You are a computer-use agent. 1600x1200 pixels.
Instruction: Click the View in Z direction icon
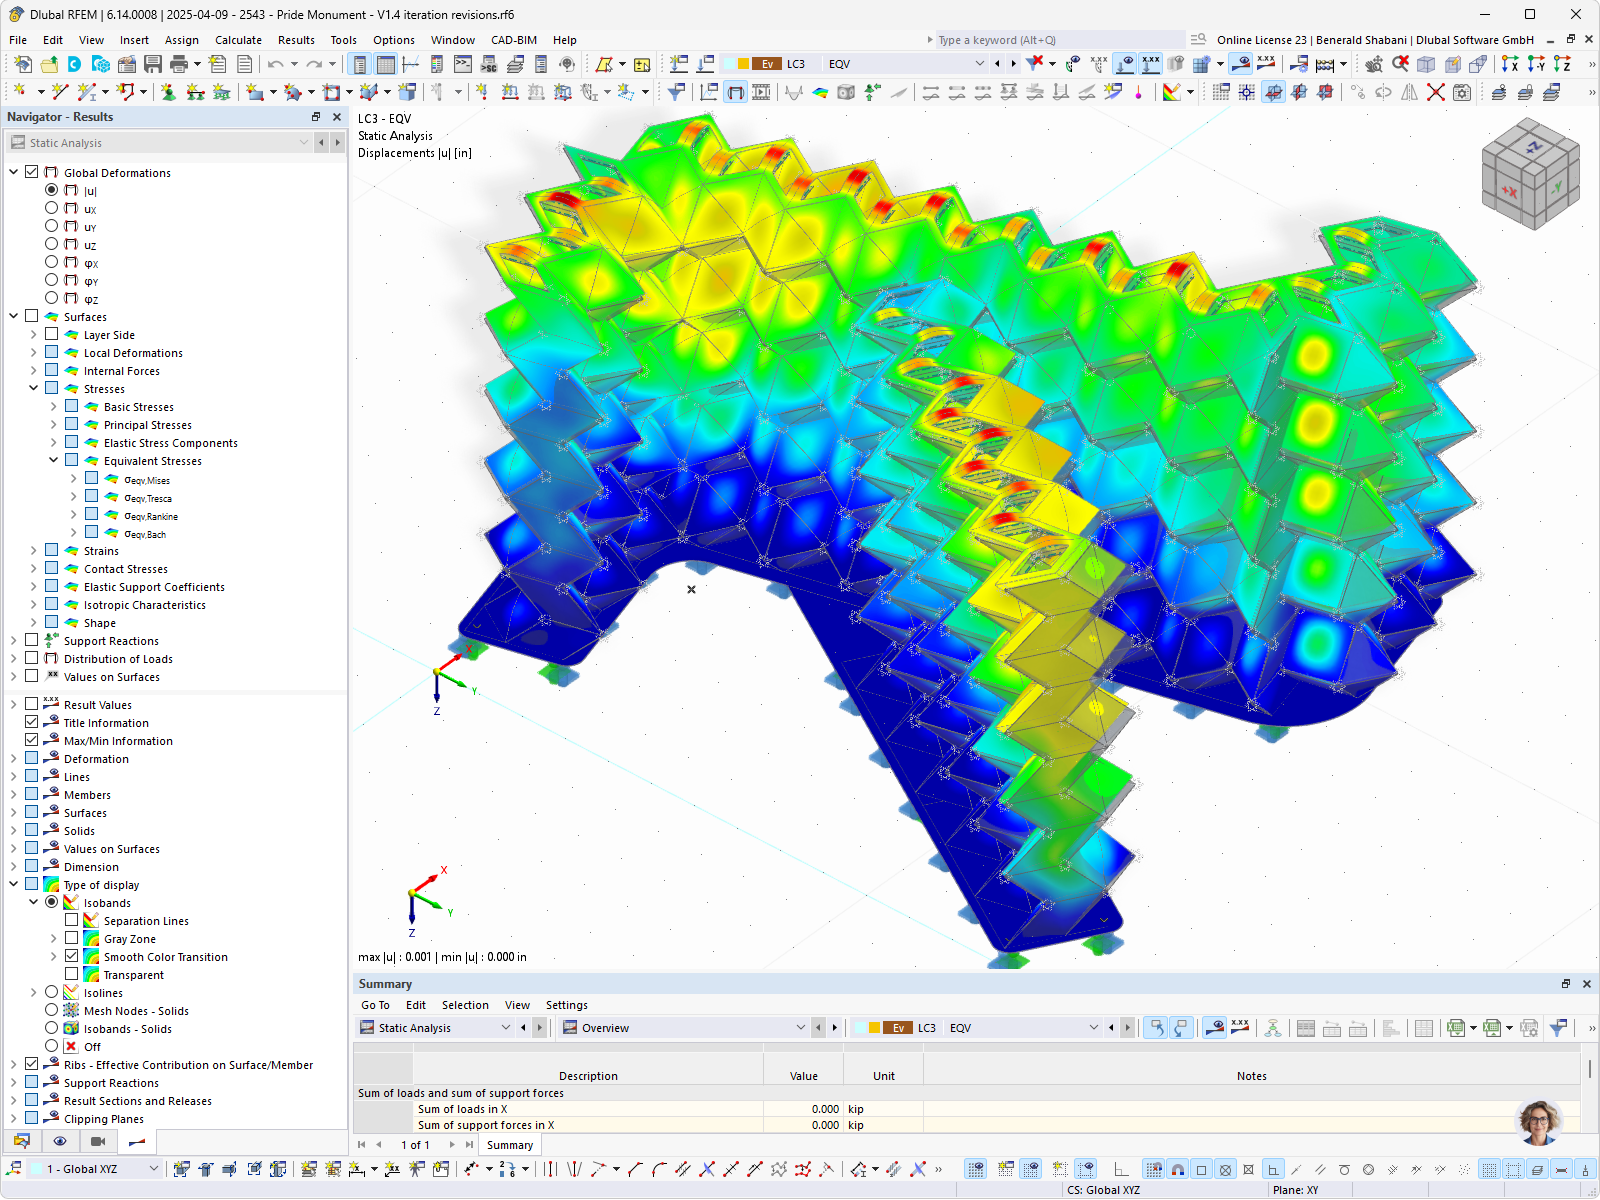[x=1562, y=64]
